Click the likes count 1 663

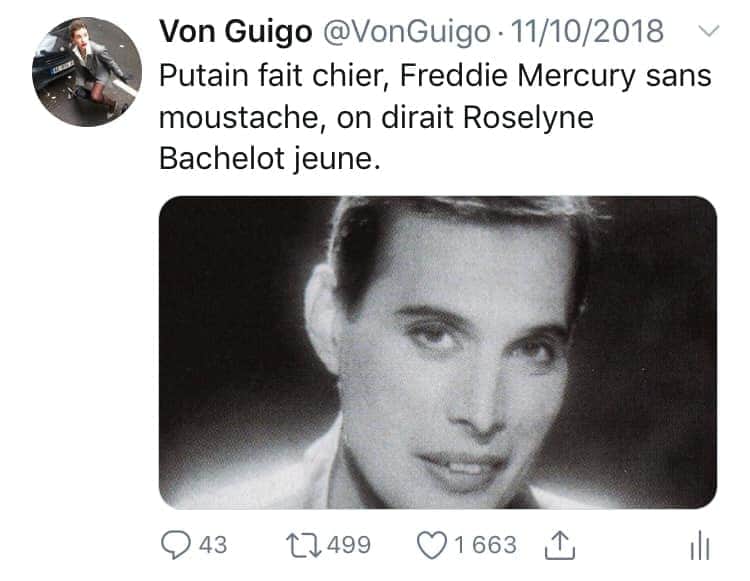(x=485, y=545)
